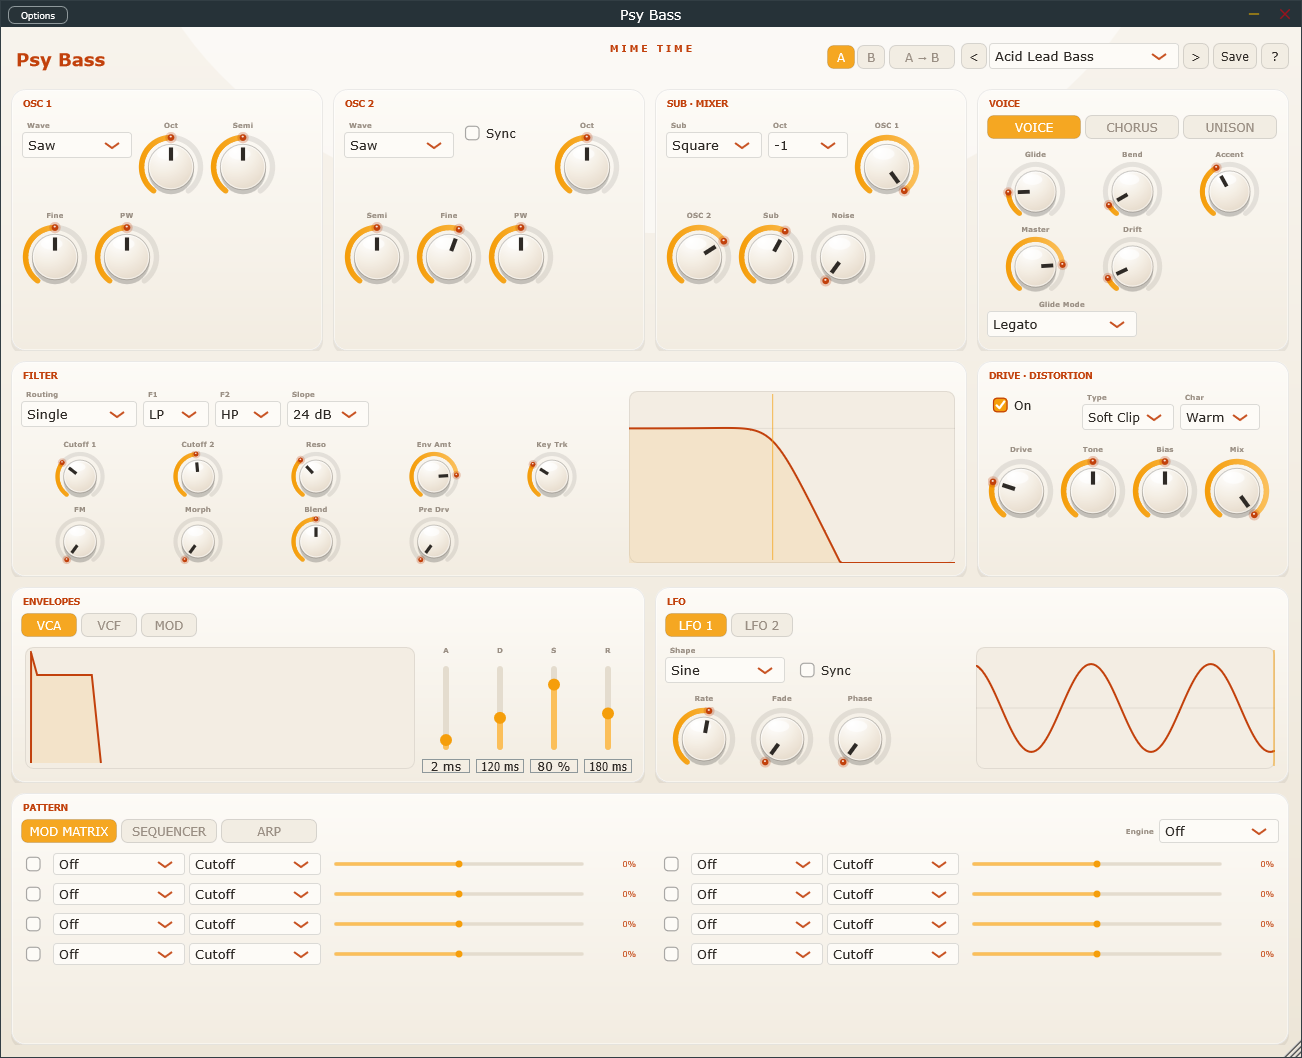
Task: Click the Drift knob
Action: [x=1132, y=265]
